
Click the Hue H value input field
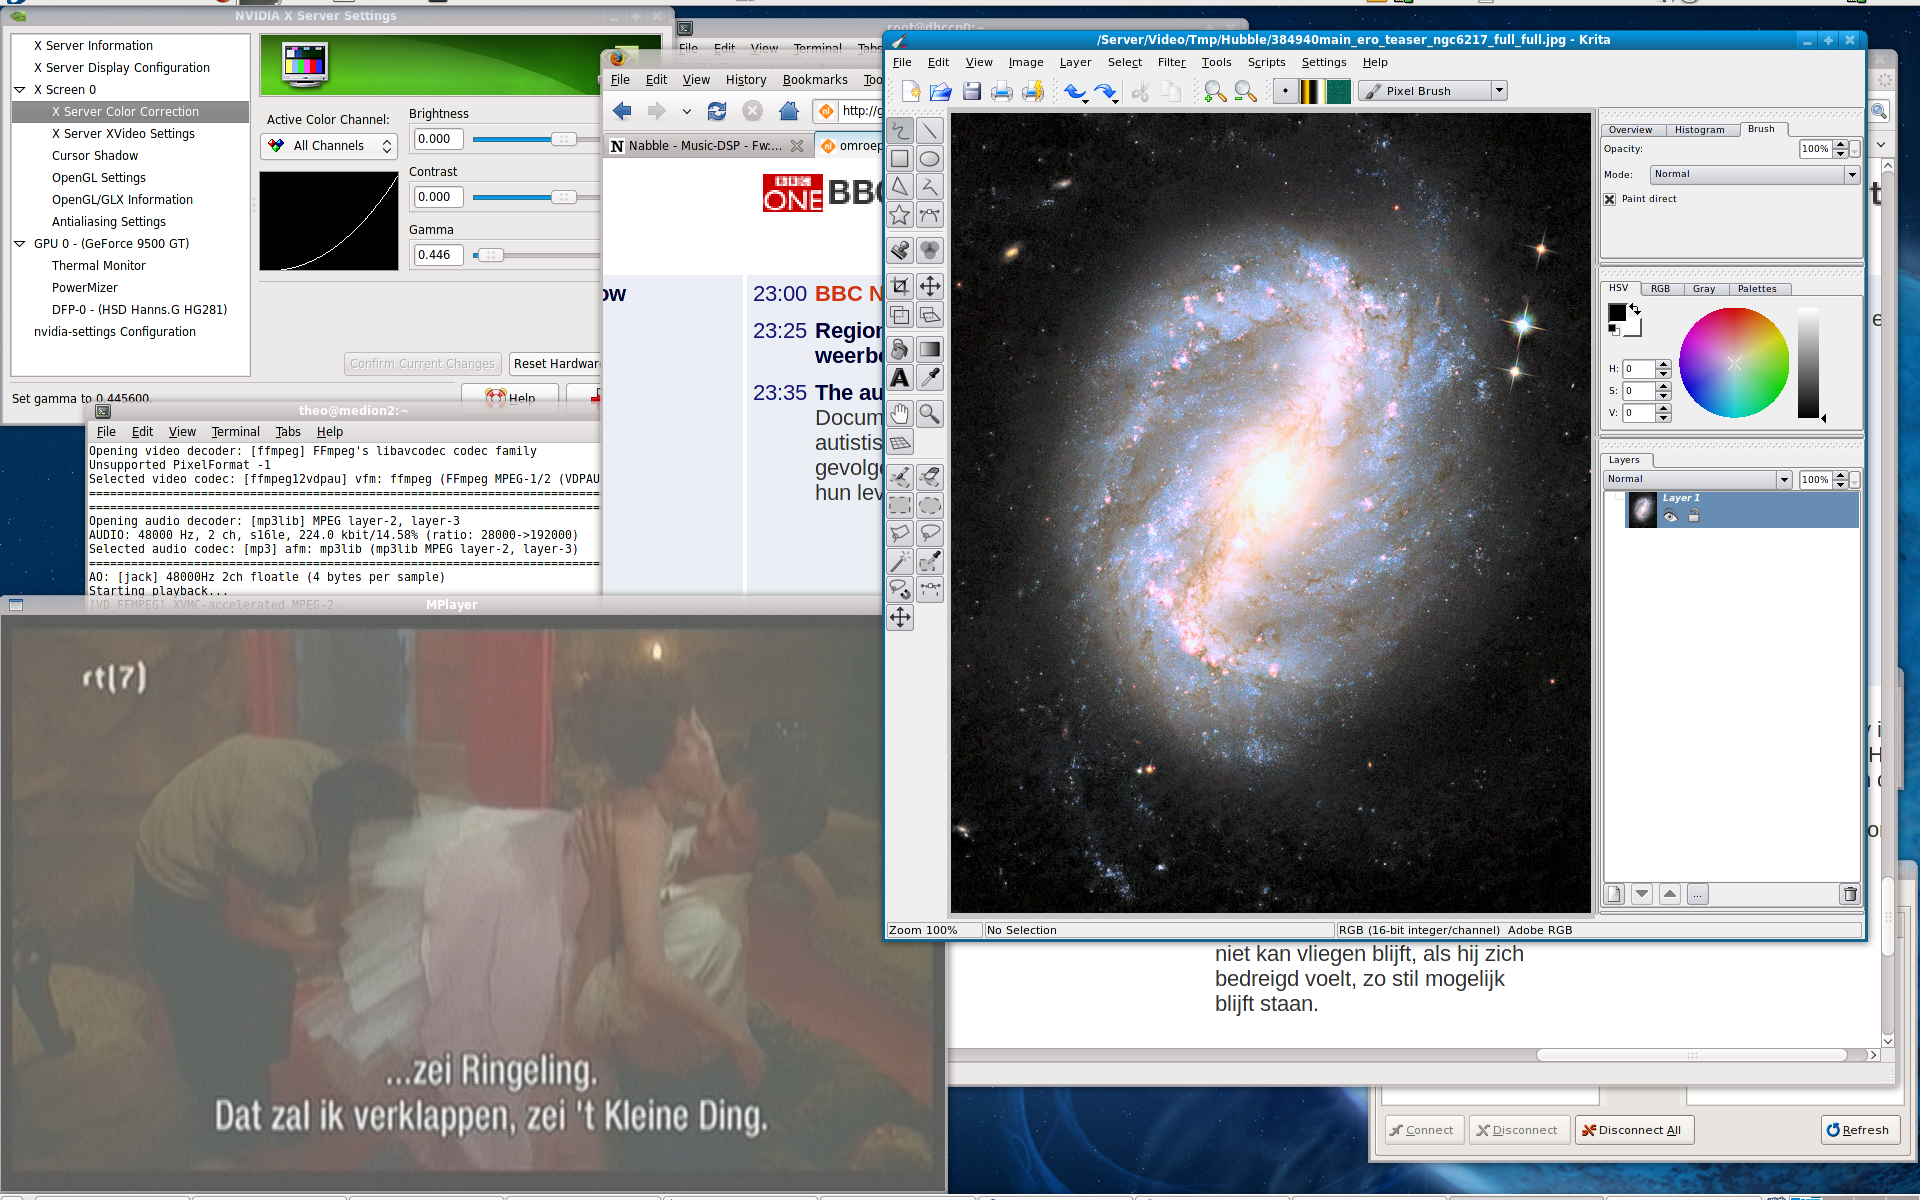click(1638, 369)
